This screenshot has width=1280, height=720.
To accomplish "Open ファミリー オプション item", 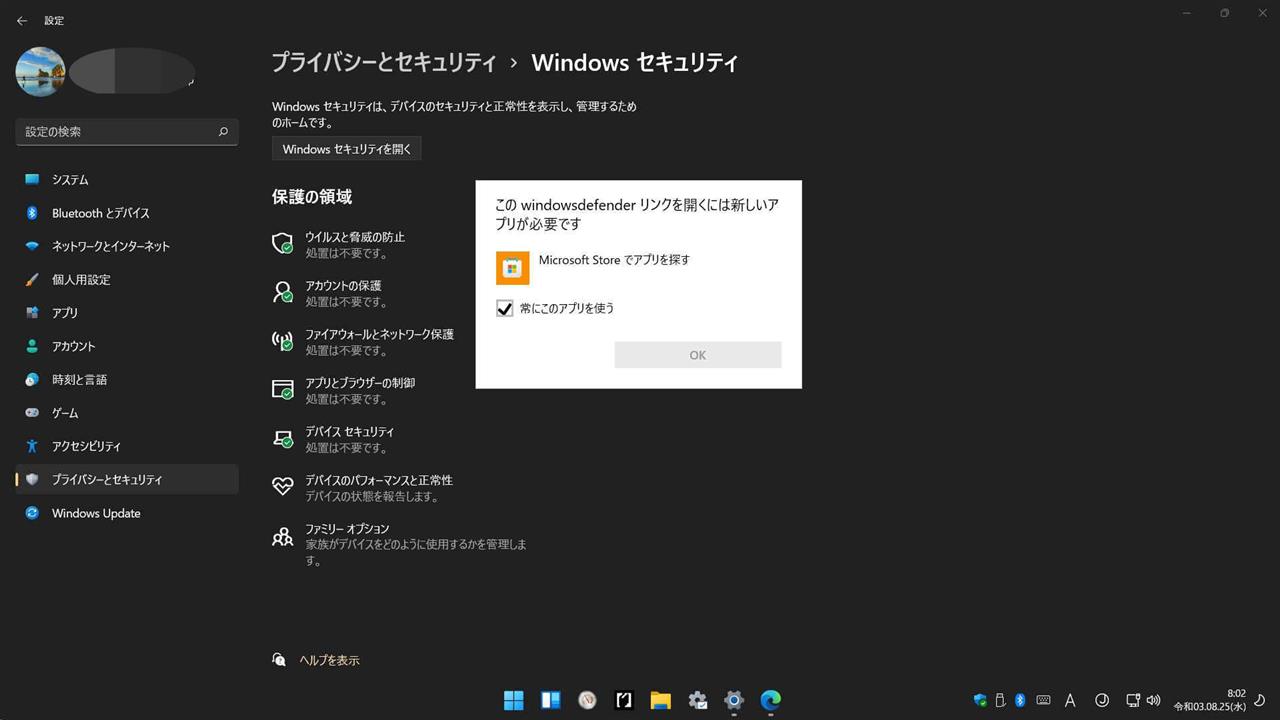I will click(x=400, y=545).
